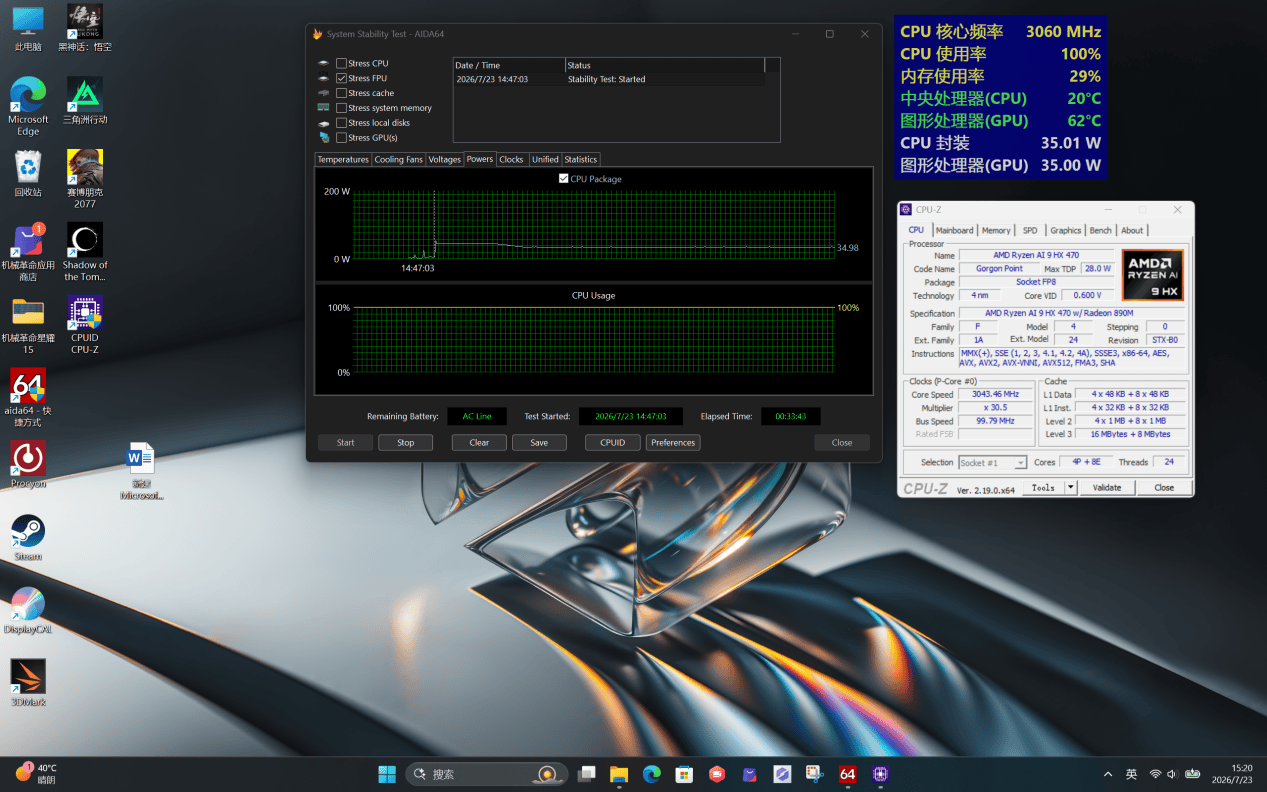Launch the Procyon desktop shortcut
The width and height of the screenshot is (1267, 792).
pos(28,464)
